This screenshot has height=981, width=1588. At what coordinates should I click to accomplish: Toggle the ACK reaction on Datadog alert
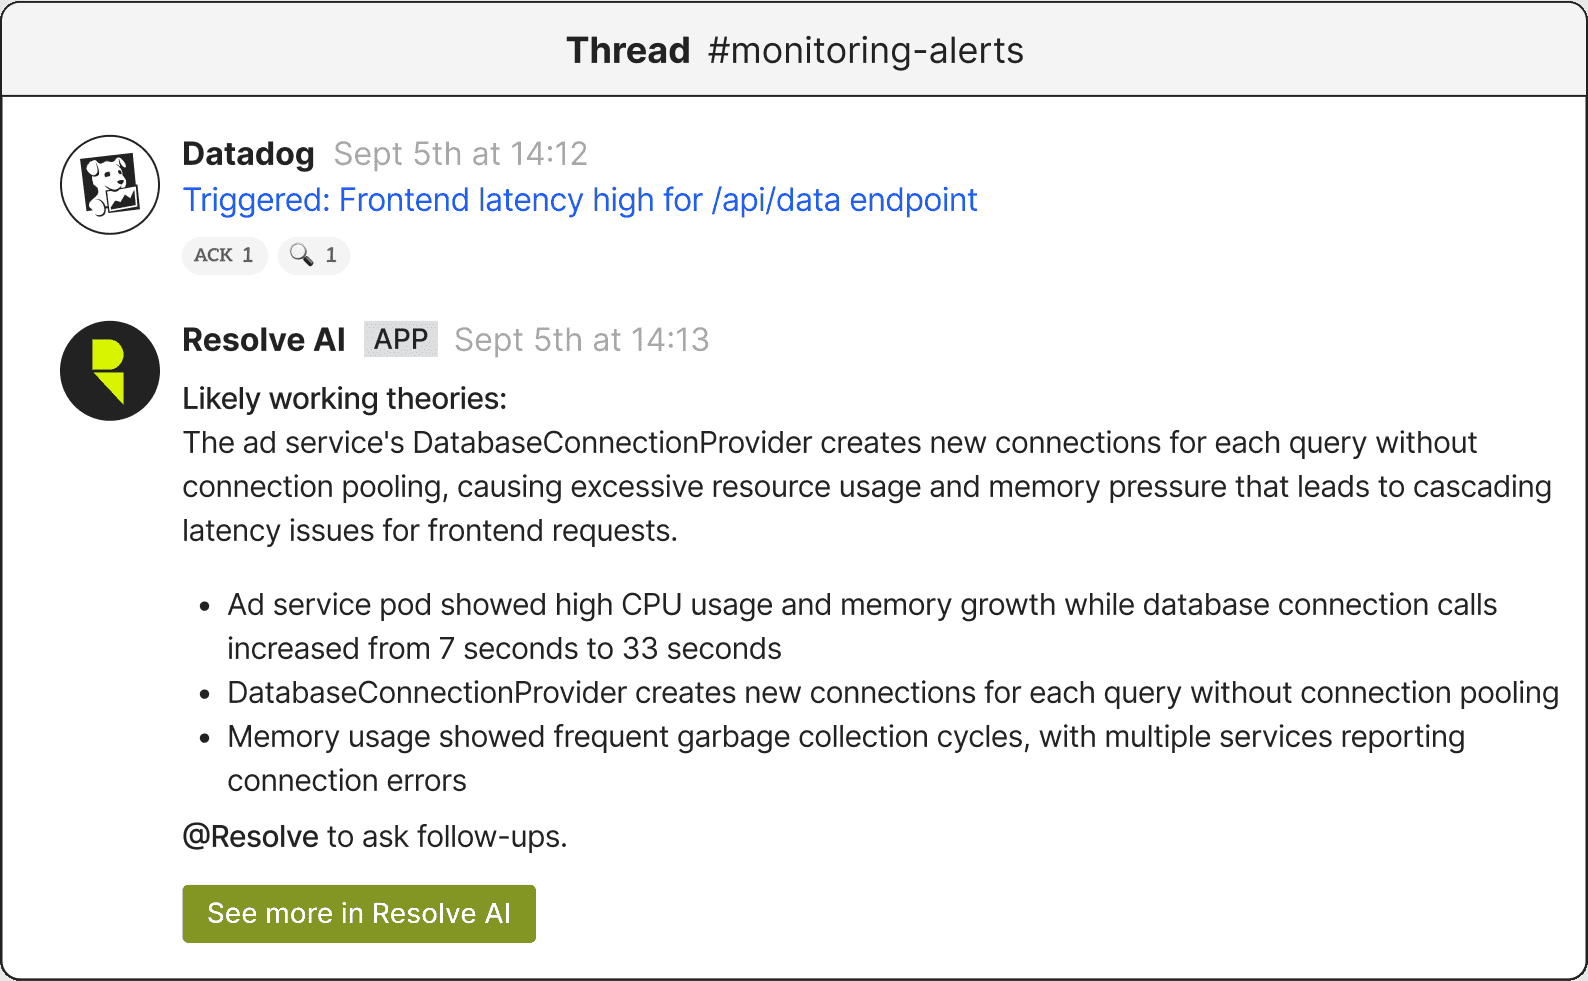pos(224,255)
